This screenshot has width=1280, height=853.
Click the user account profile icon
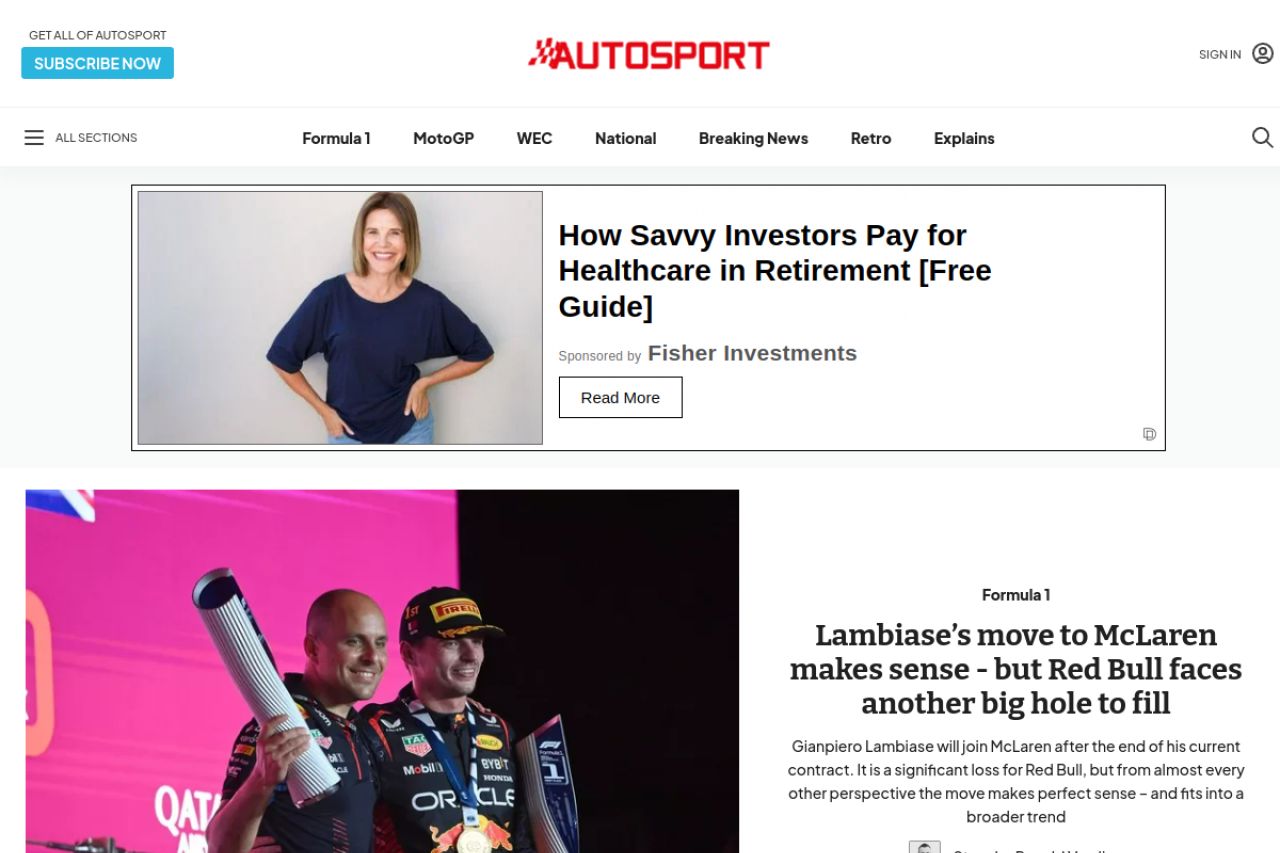pos(1263,54)
